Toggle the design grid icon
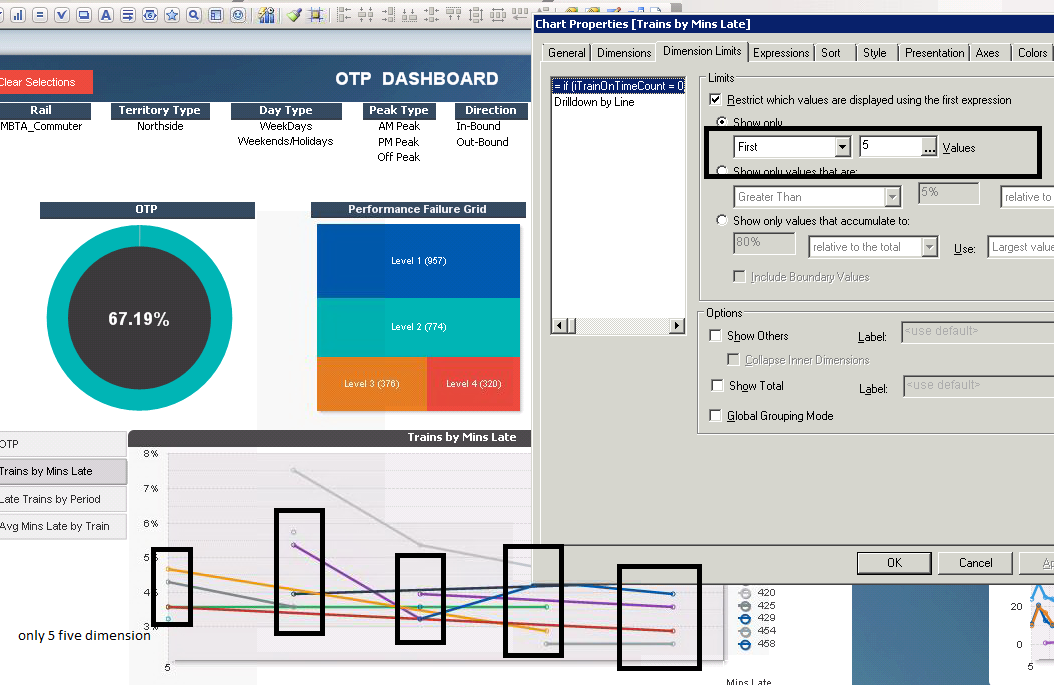The width and height of the screenshot is (1054, 685). point(316,15)
